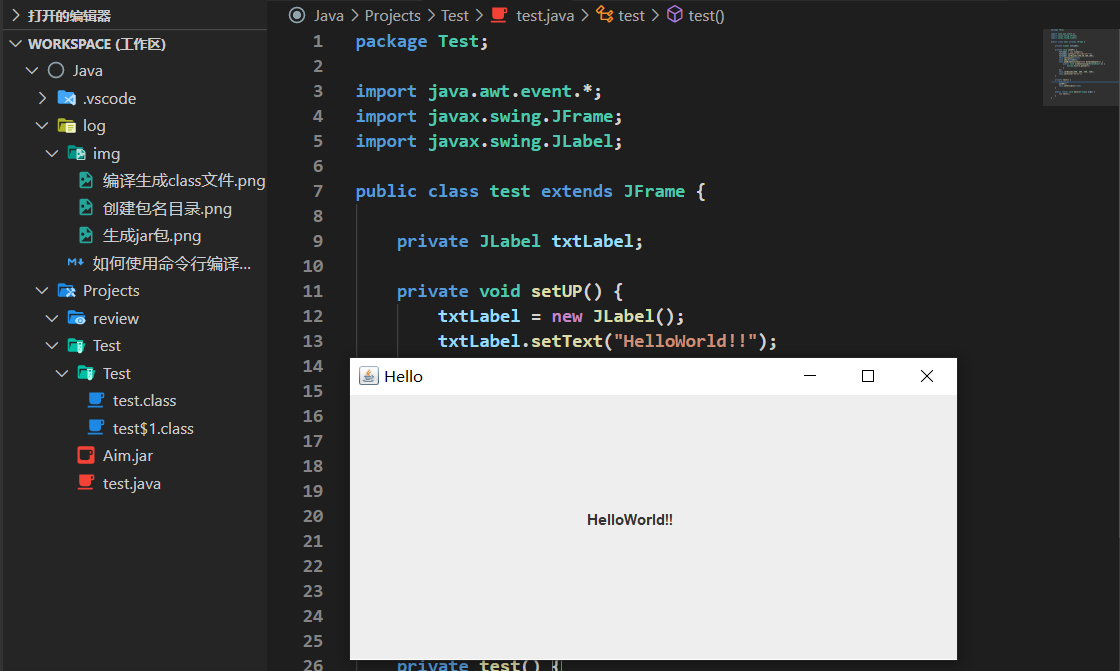Select the test.java breadcrumb segment
Image resolution: width=1120 pixels, height=671 pixels.
coord(545,15)
